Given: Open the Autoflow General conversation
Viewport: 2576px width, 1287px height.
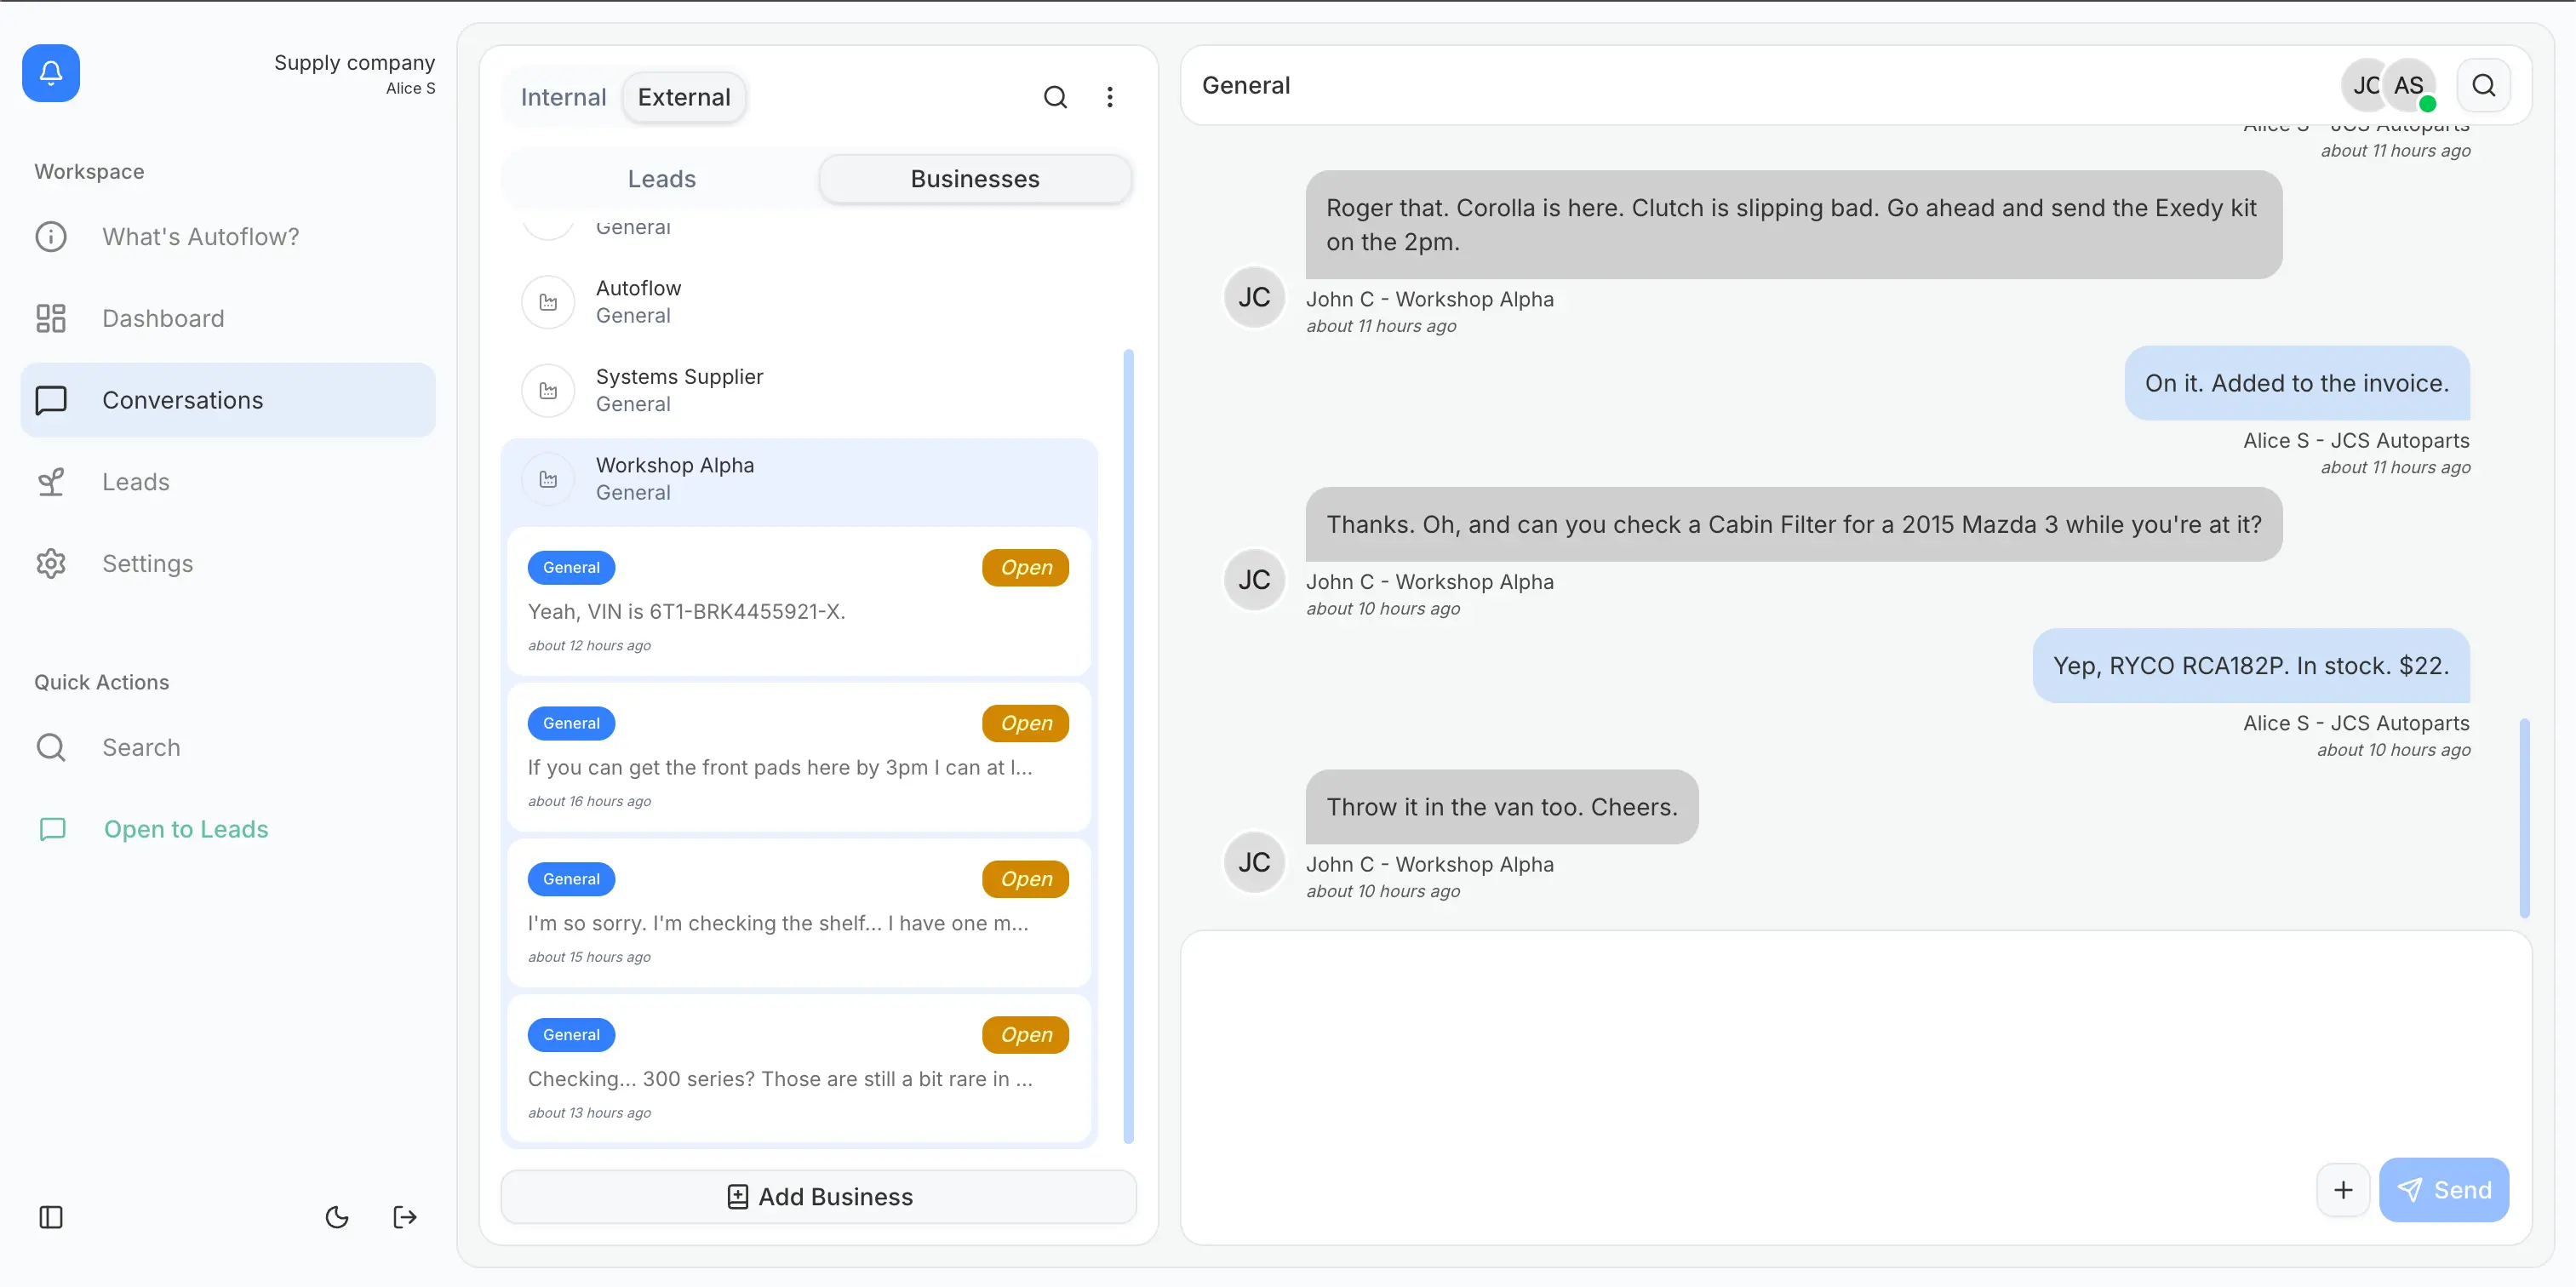Looking at the screenshot, I should coord(800,302).
